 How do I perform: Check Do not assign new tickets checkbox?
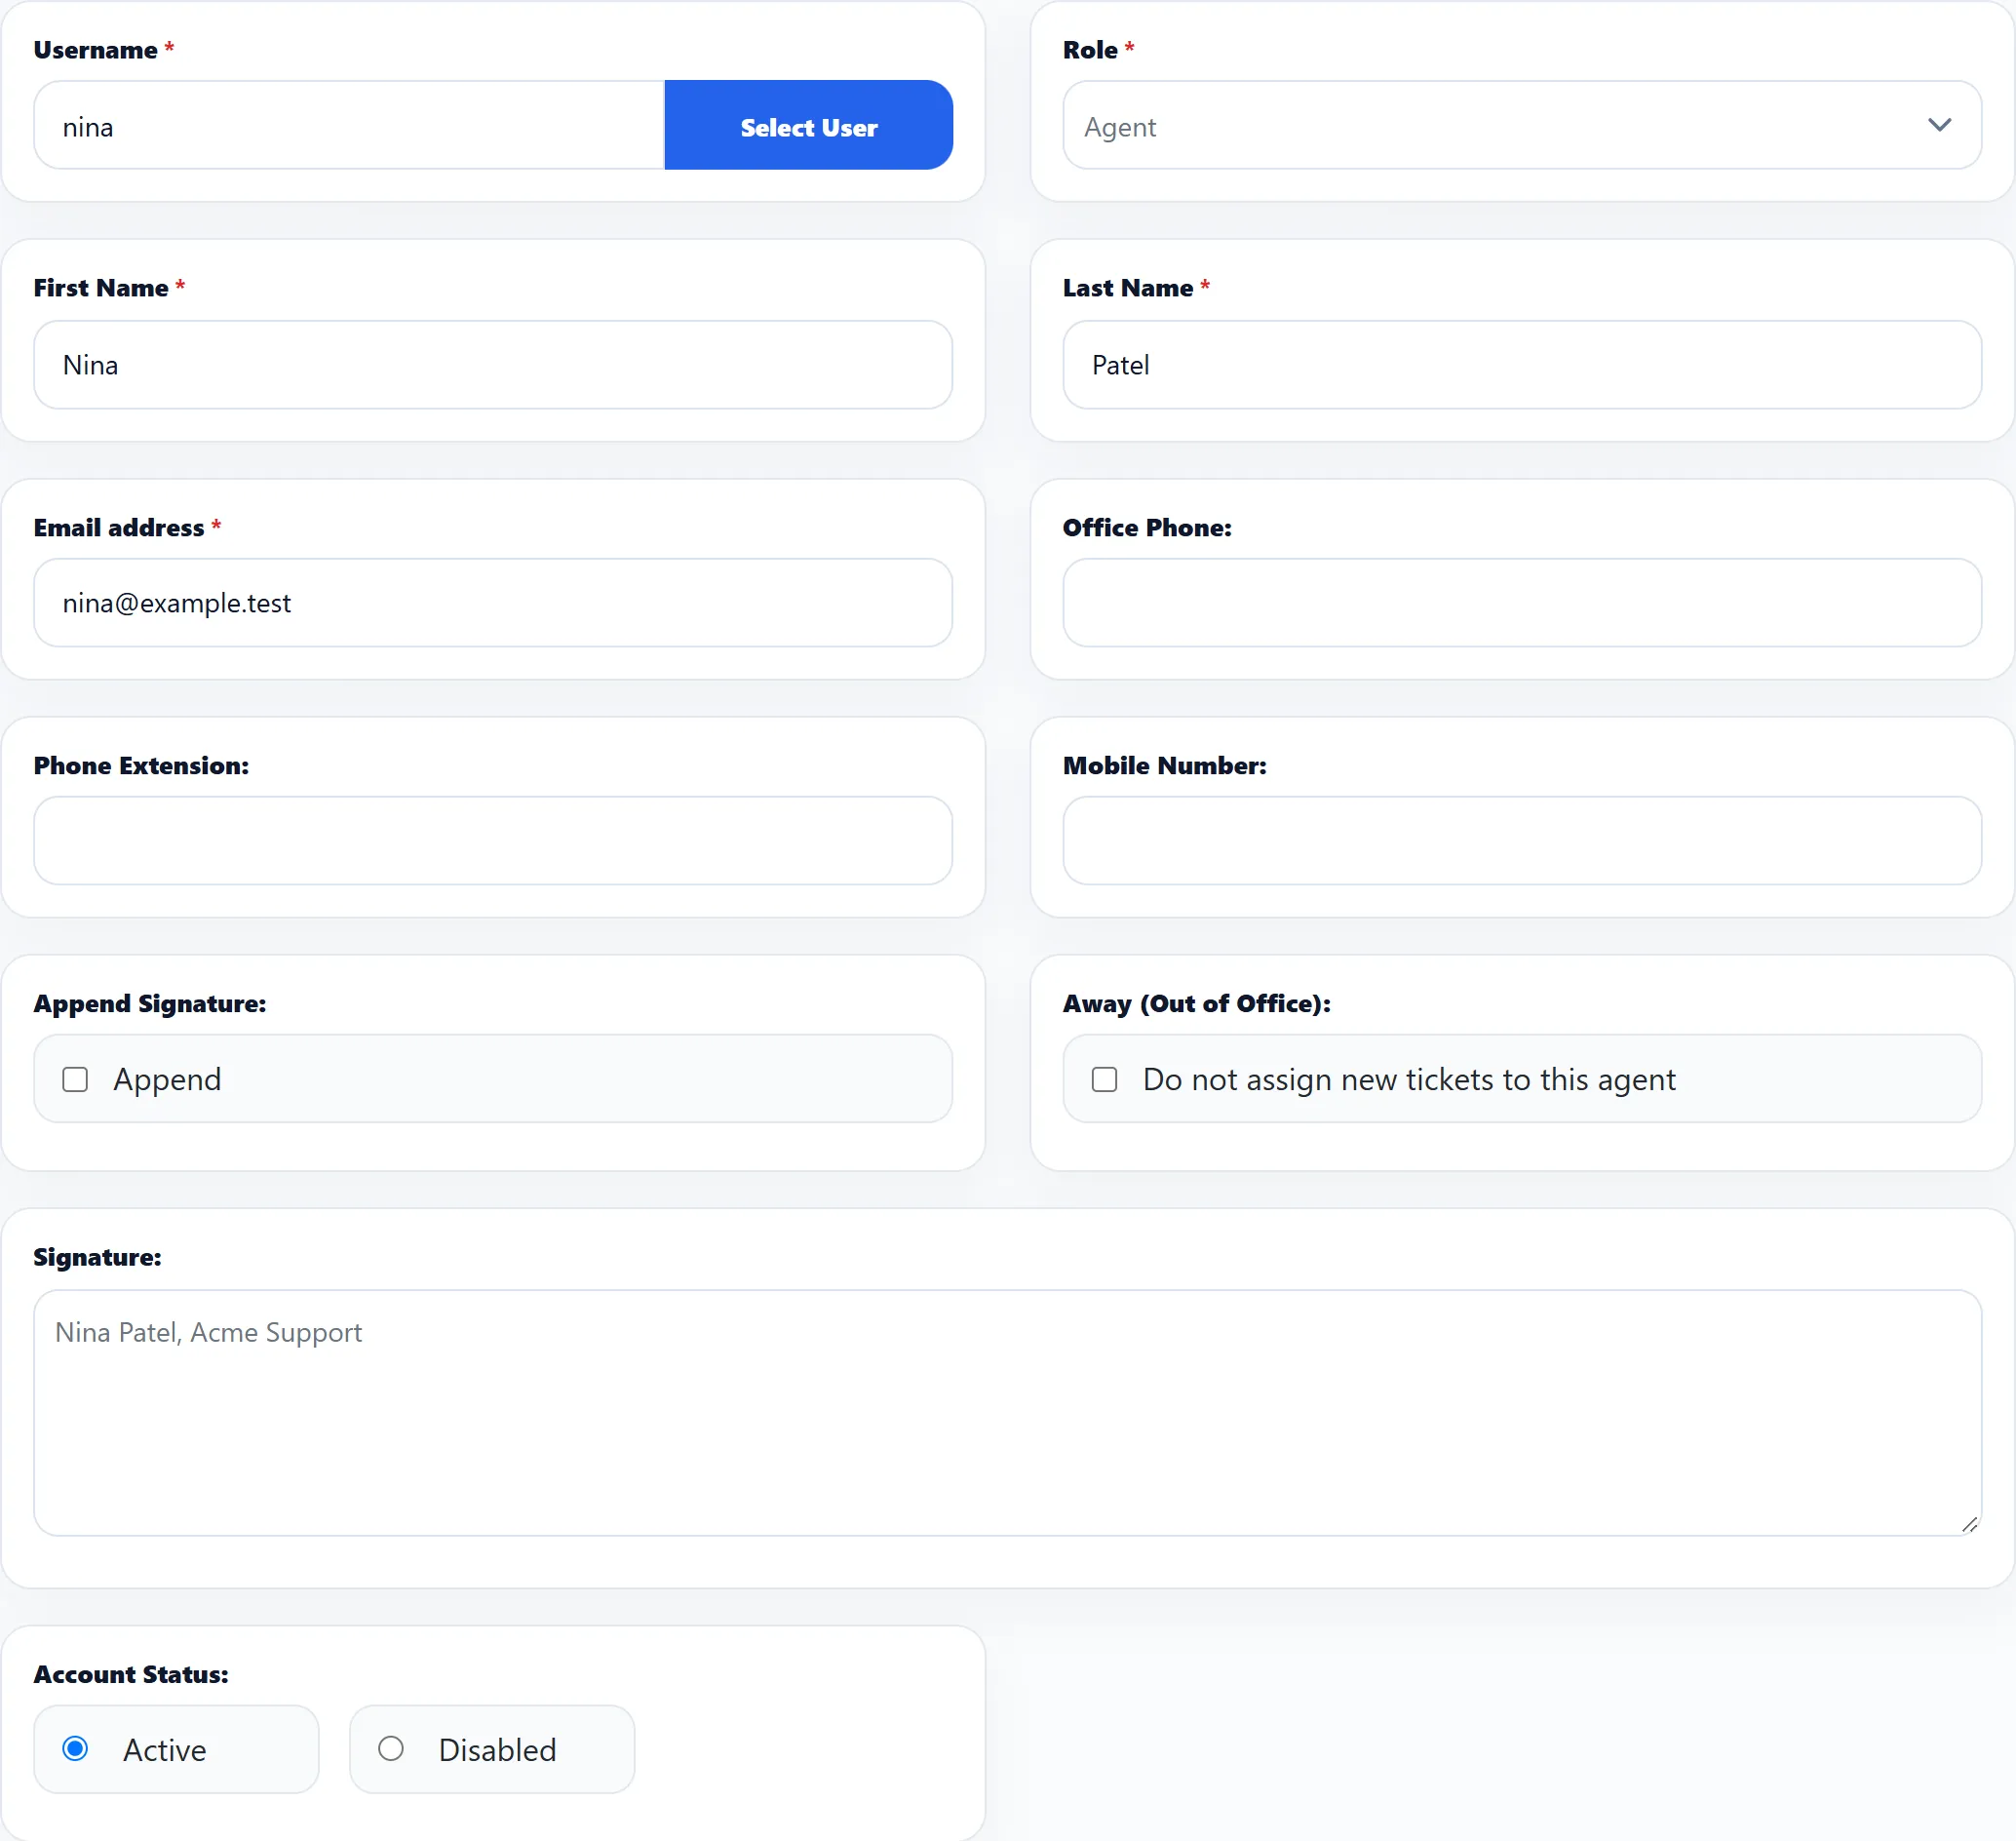click(x=1104, y=1079)
